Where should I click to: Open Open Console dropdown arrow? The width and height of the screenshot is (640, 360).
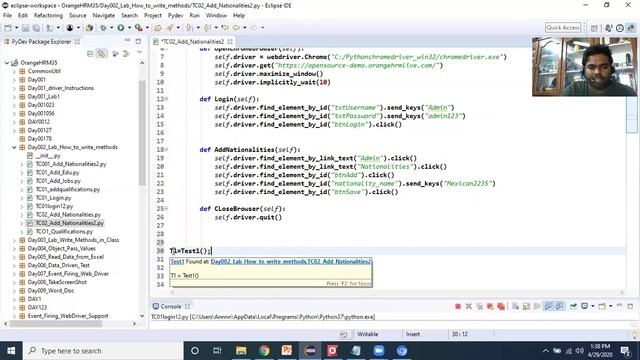point(611,307)
